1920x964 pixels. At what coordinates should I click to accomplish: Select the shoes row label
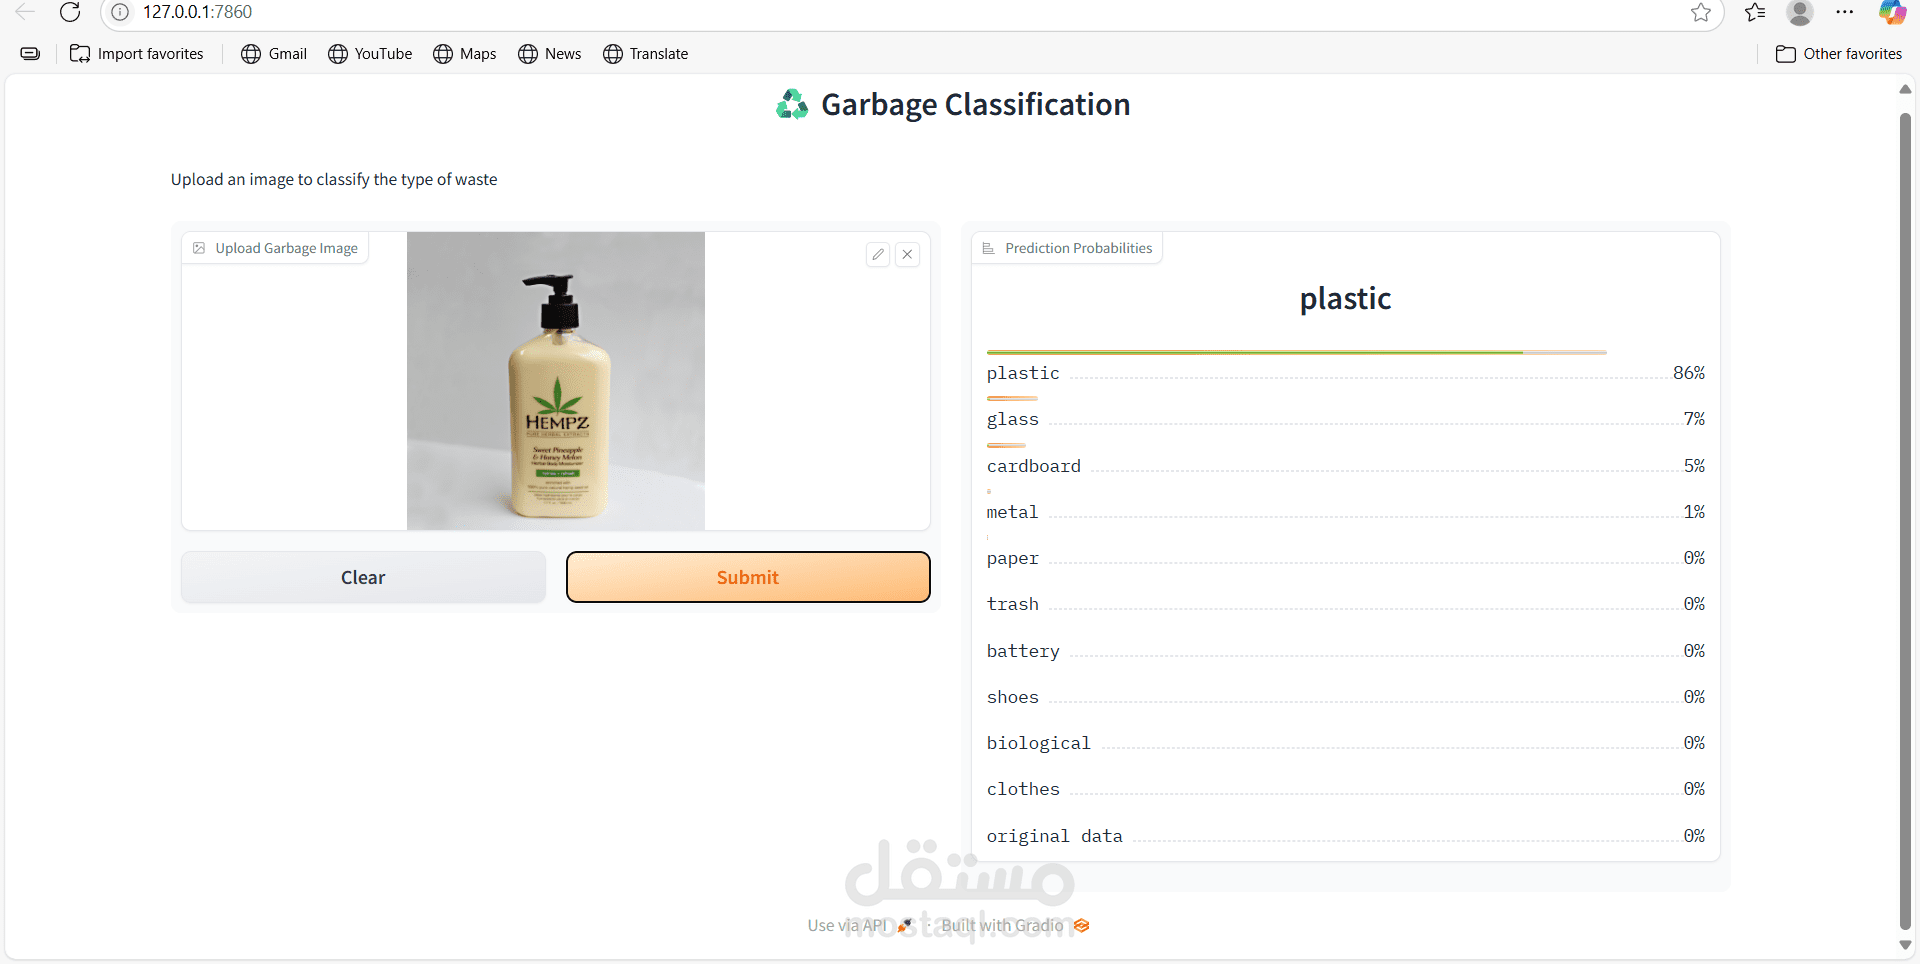pyautogui.click(x=1013, y=697)
